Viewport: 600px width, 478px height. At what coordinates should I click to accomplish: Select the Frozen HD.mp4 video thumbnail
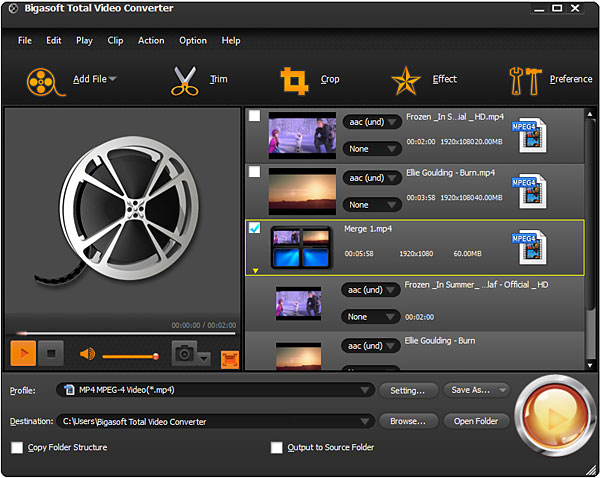tap(302, 135)
